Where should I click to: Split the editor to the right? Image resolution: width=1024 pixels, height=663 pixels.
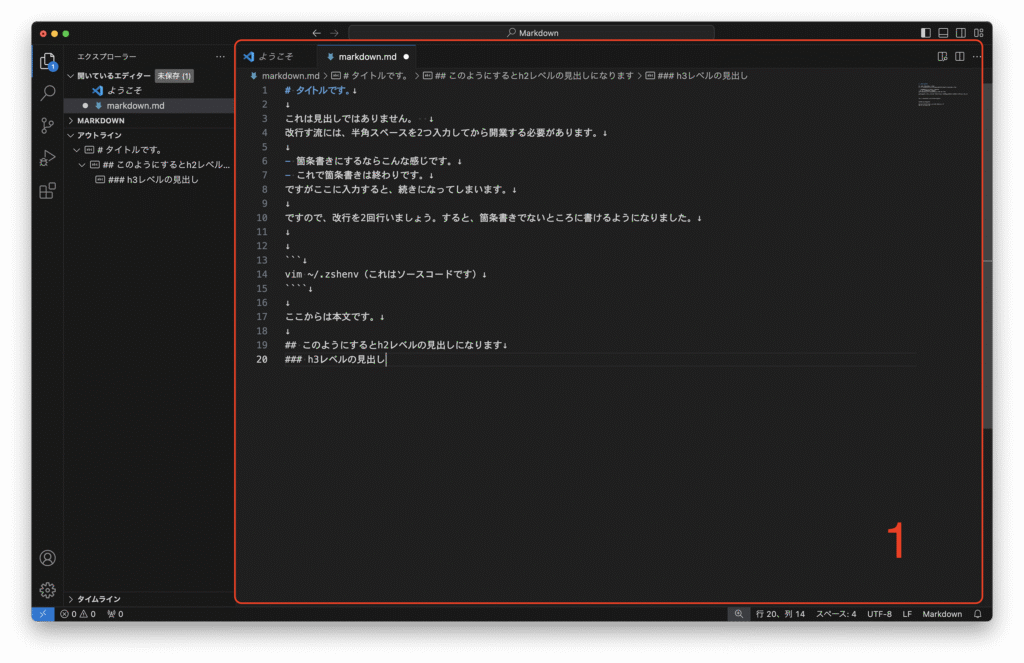(959, 57)
